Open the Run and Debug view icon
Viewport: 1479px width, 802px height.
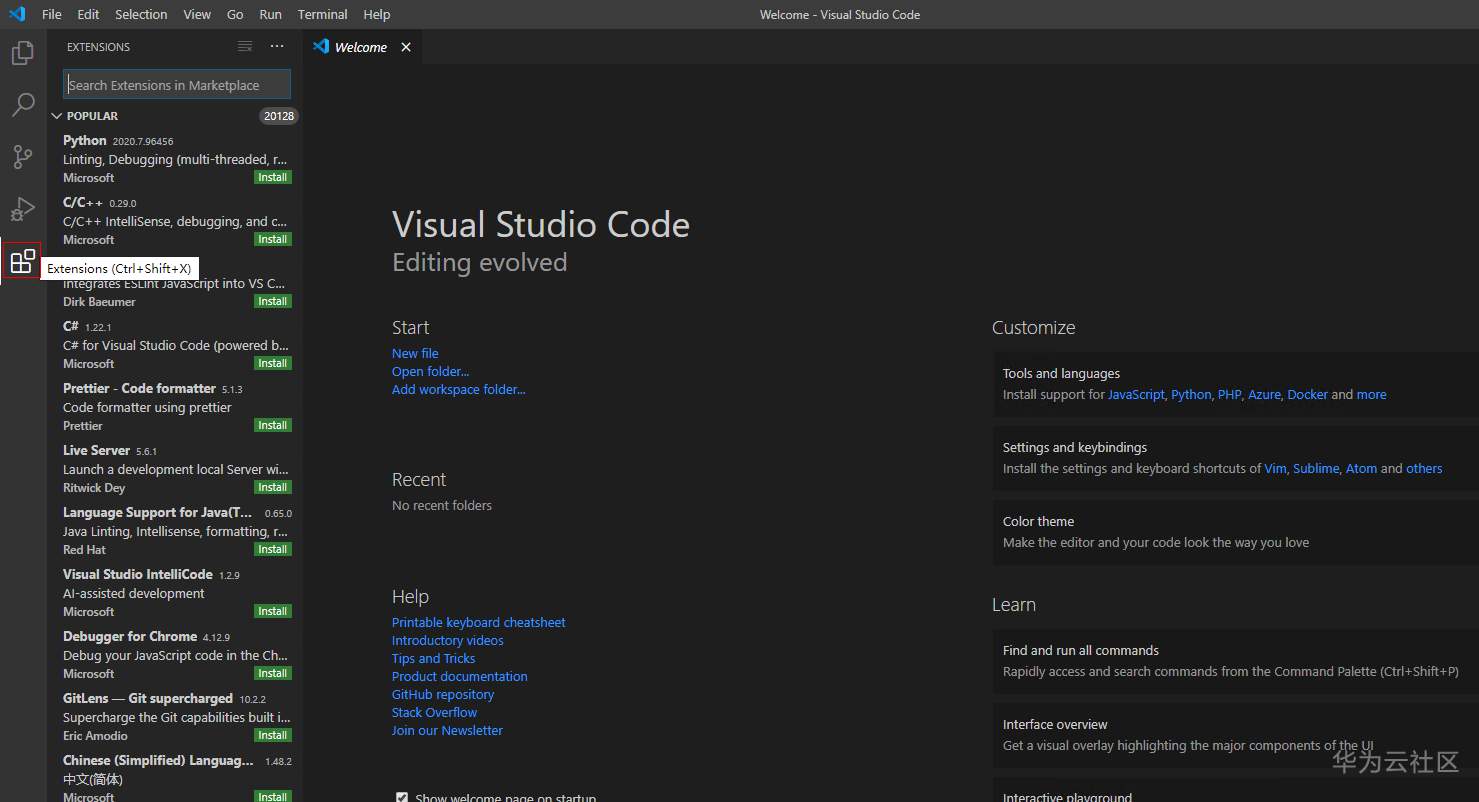pyautogui.click(x=22, y=209)
